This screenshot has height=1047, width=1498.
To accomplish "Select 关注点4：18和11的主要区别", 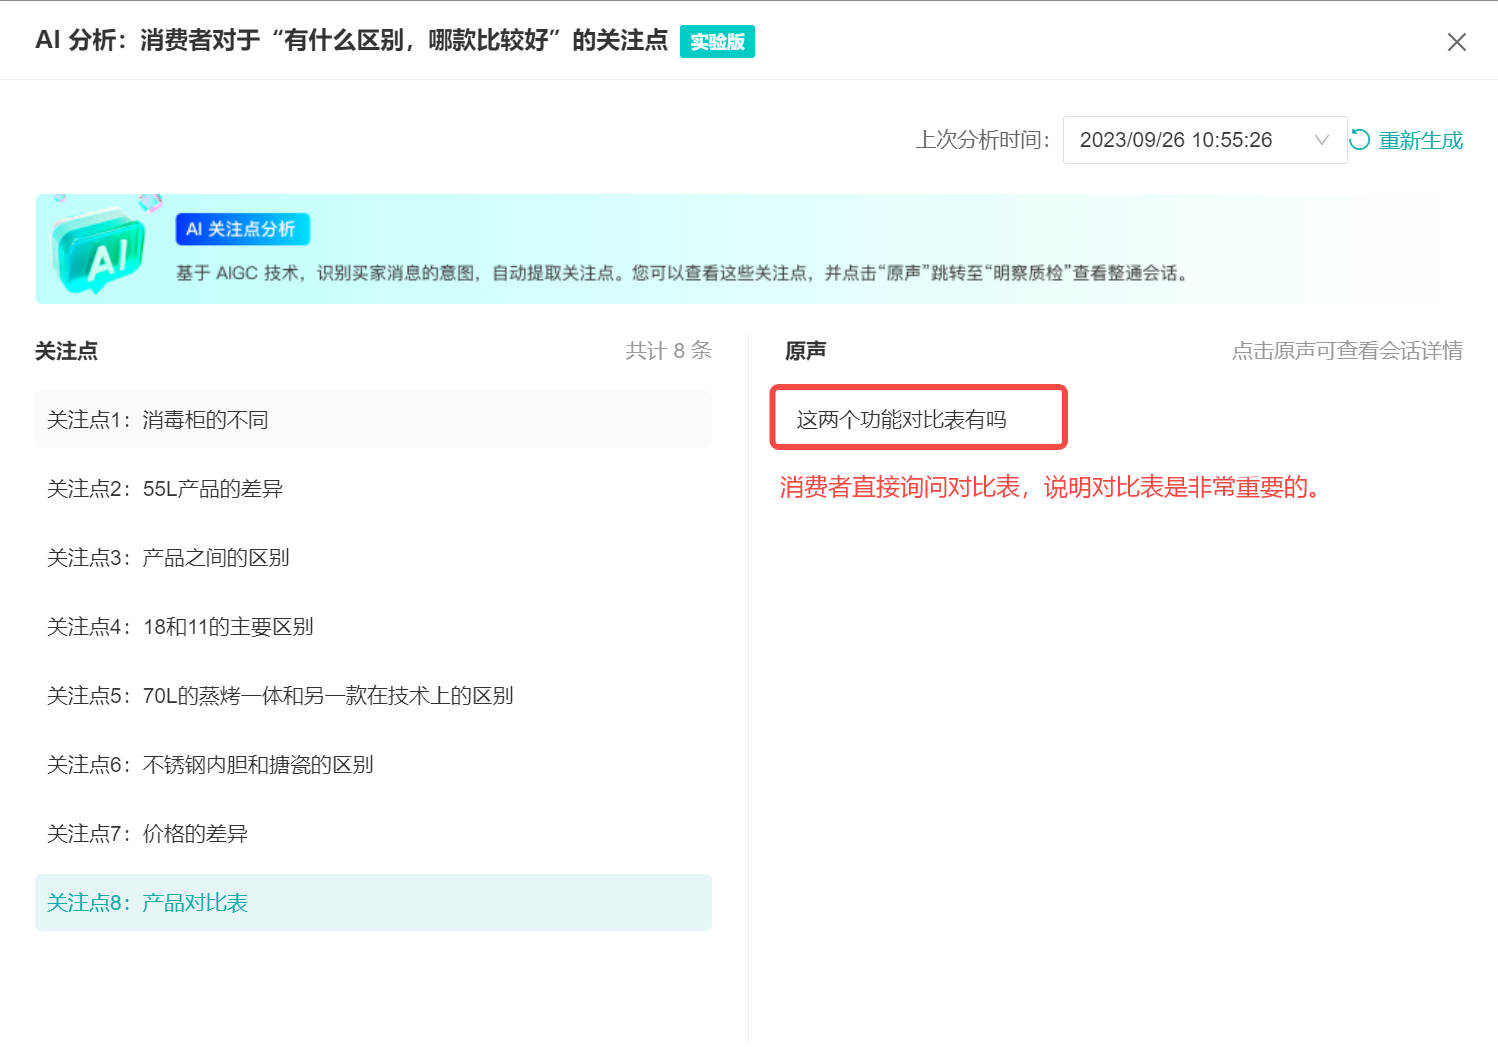I will pos(373,627).
